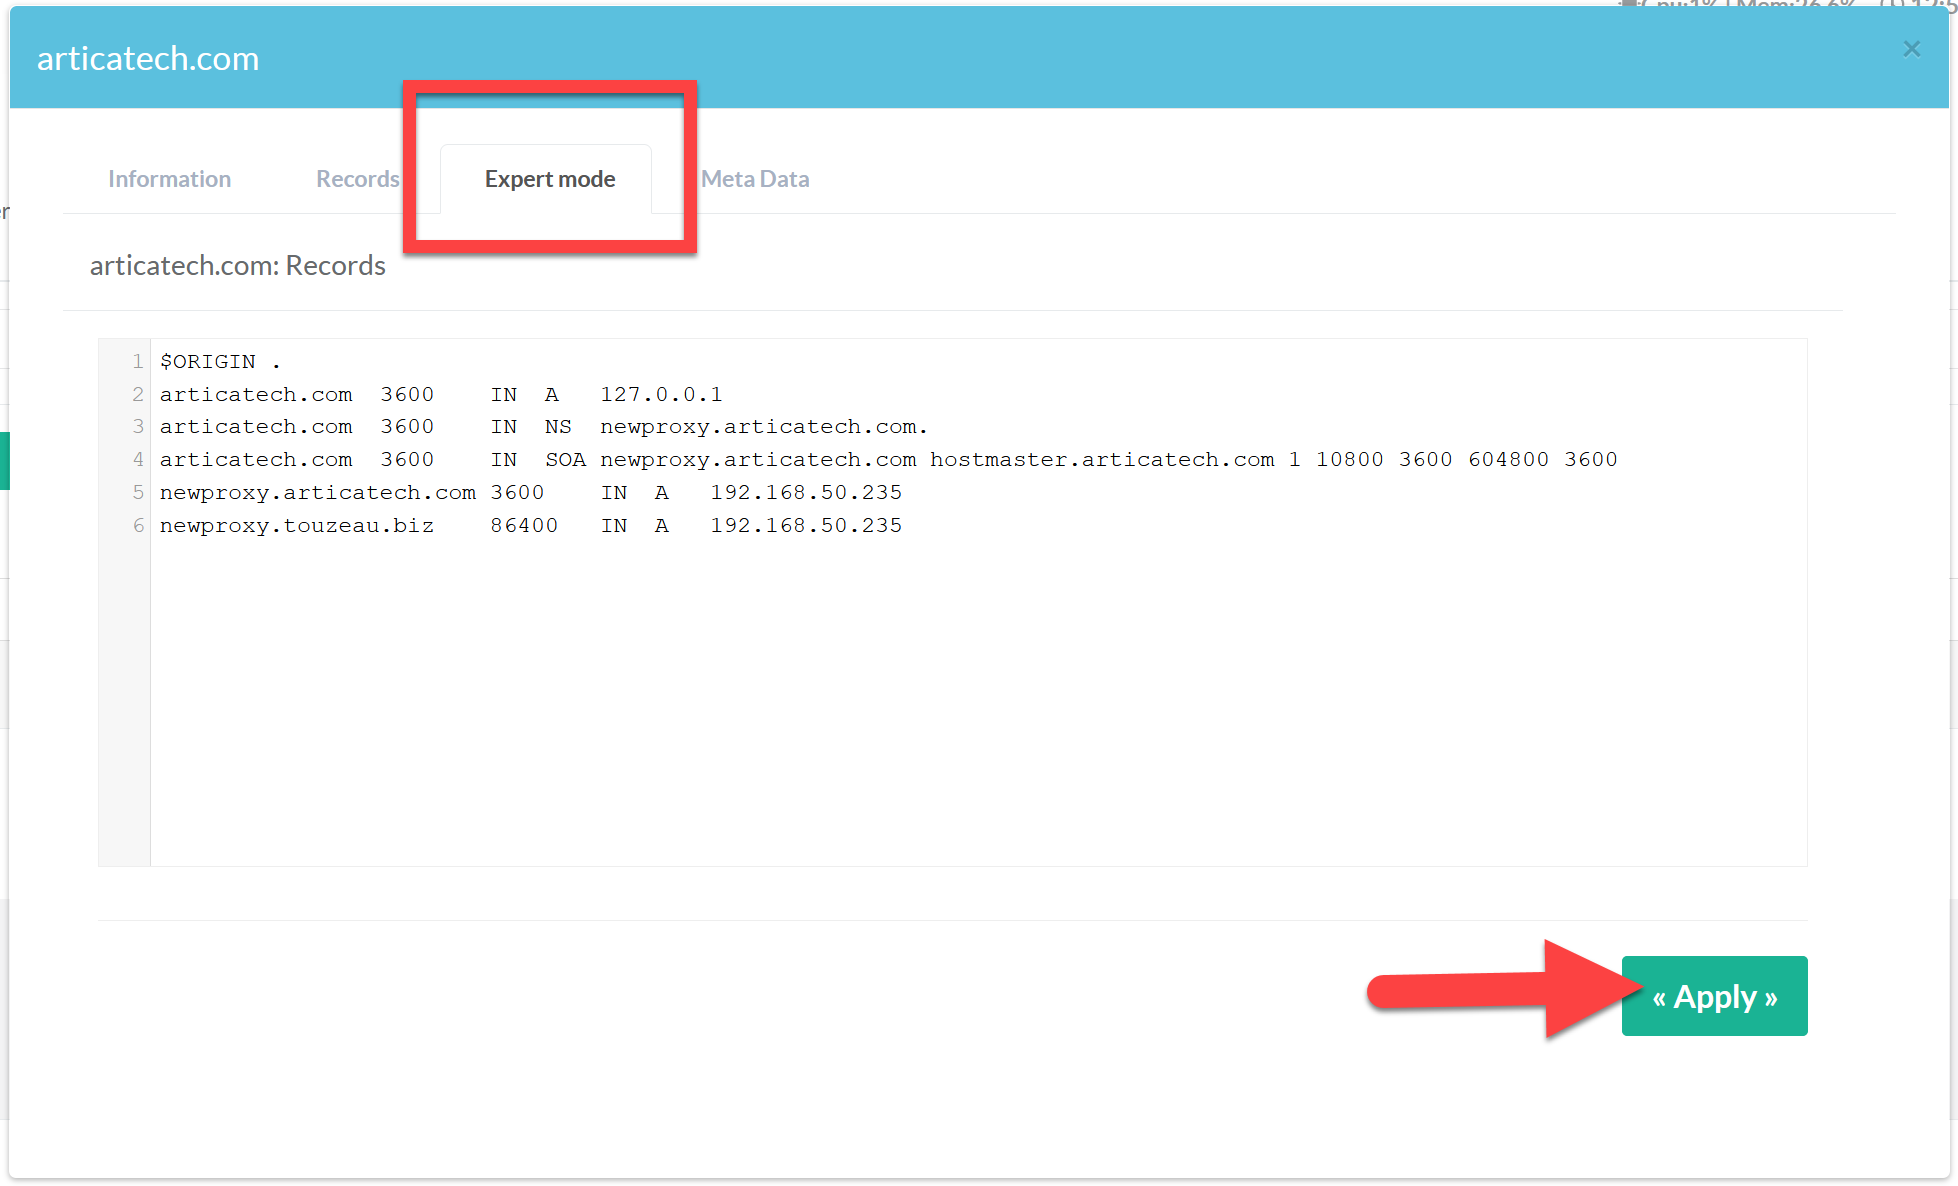
Task: Click newproxy.touzeau.biz hostname on line 6
Action: point(296,526)
